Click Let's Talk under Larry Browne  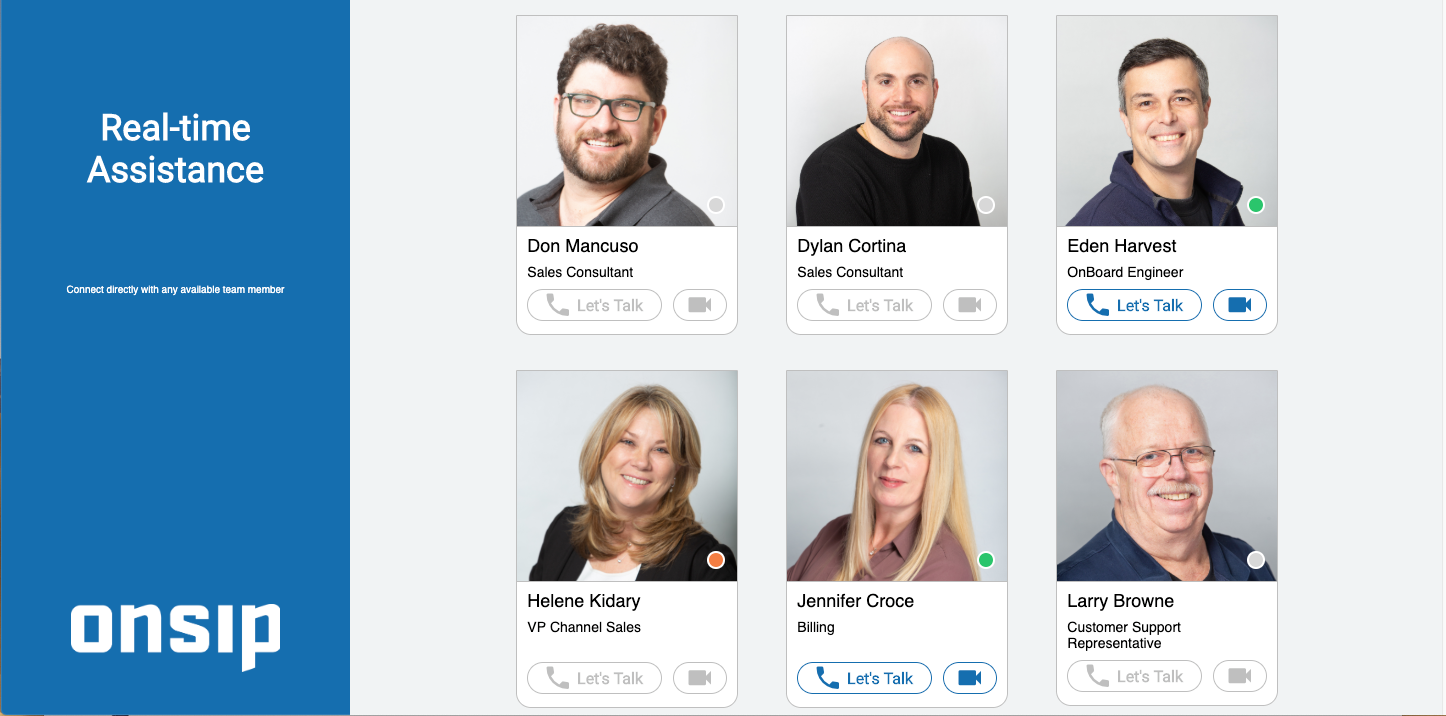click(x=1134, y=676)
